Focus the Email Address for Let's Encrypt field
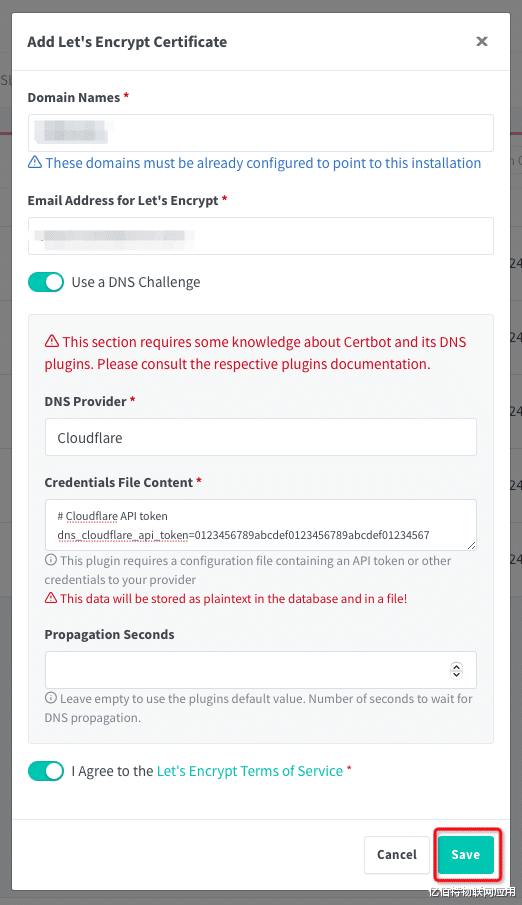 pos(261,235)
